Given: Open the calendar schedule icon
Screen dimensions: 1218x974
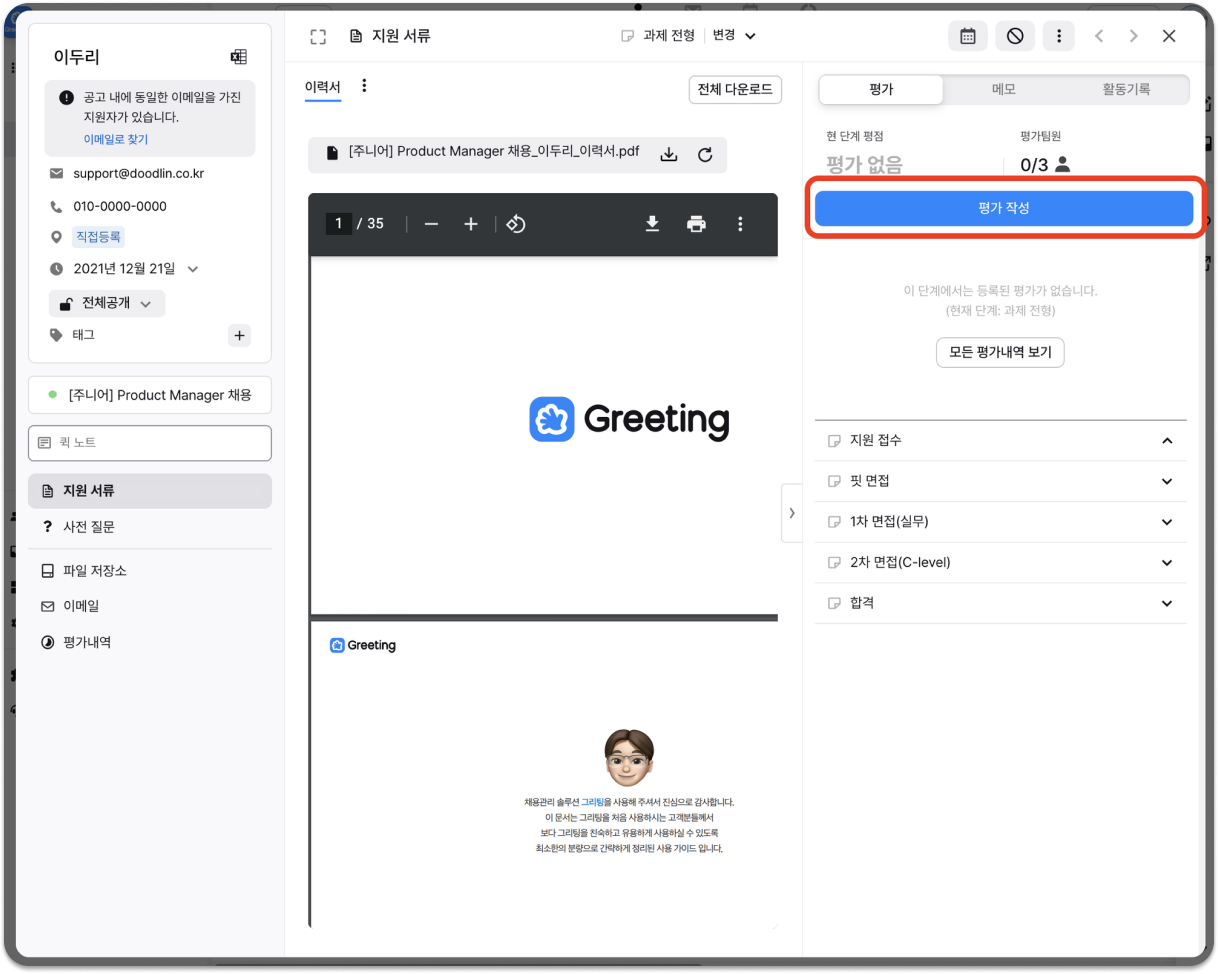Looking at the screenshot, I should tap(967, 36).
